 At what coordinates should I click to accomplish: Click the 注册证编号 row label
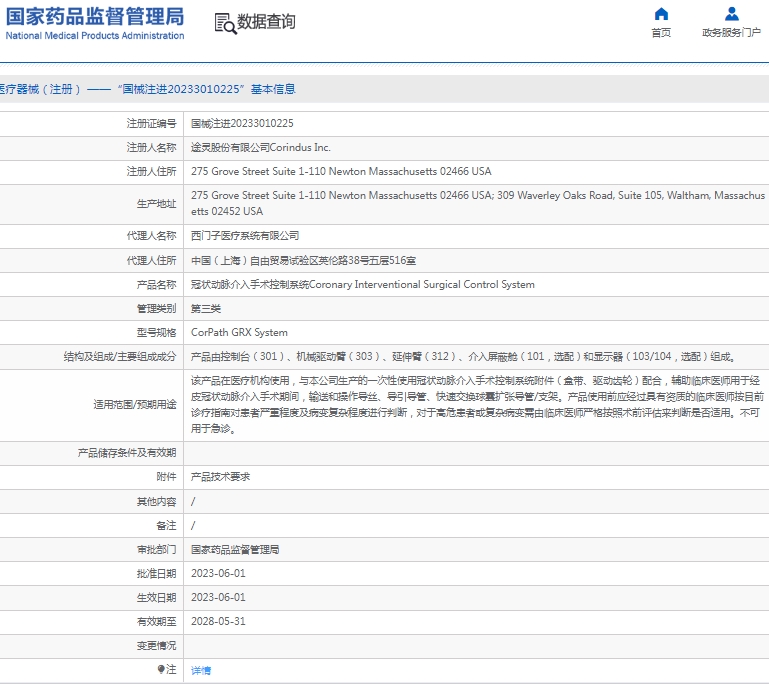coord(152,124)
